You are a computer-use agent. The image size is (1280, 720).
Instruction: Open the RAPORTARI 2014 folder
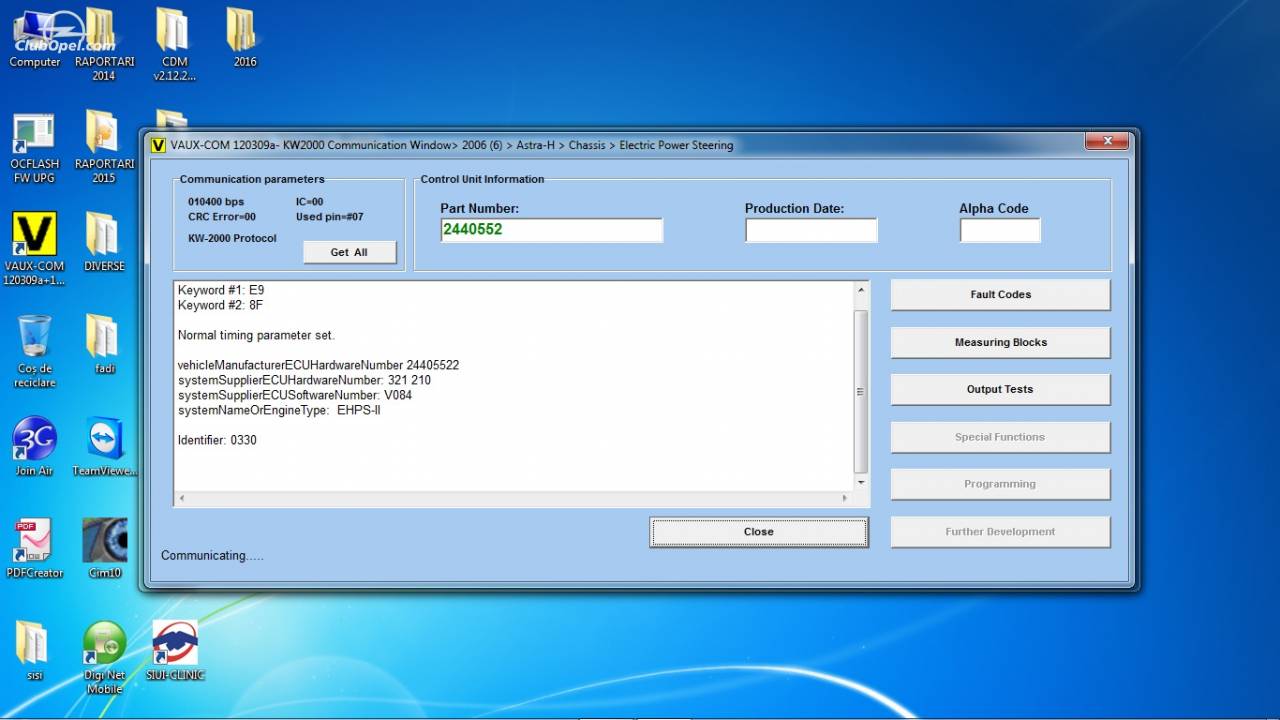tap(104, 44)
